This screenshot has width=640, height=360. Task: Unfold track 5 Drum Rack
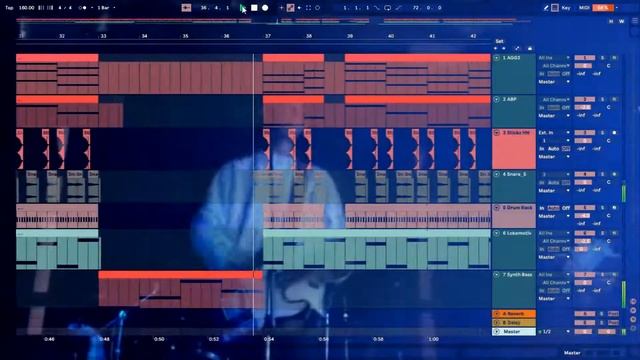pyautogui.click(x=497, y=208)
